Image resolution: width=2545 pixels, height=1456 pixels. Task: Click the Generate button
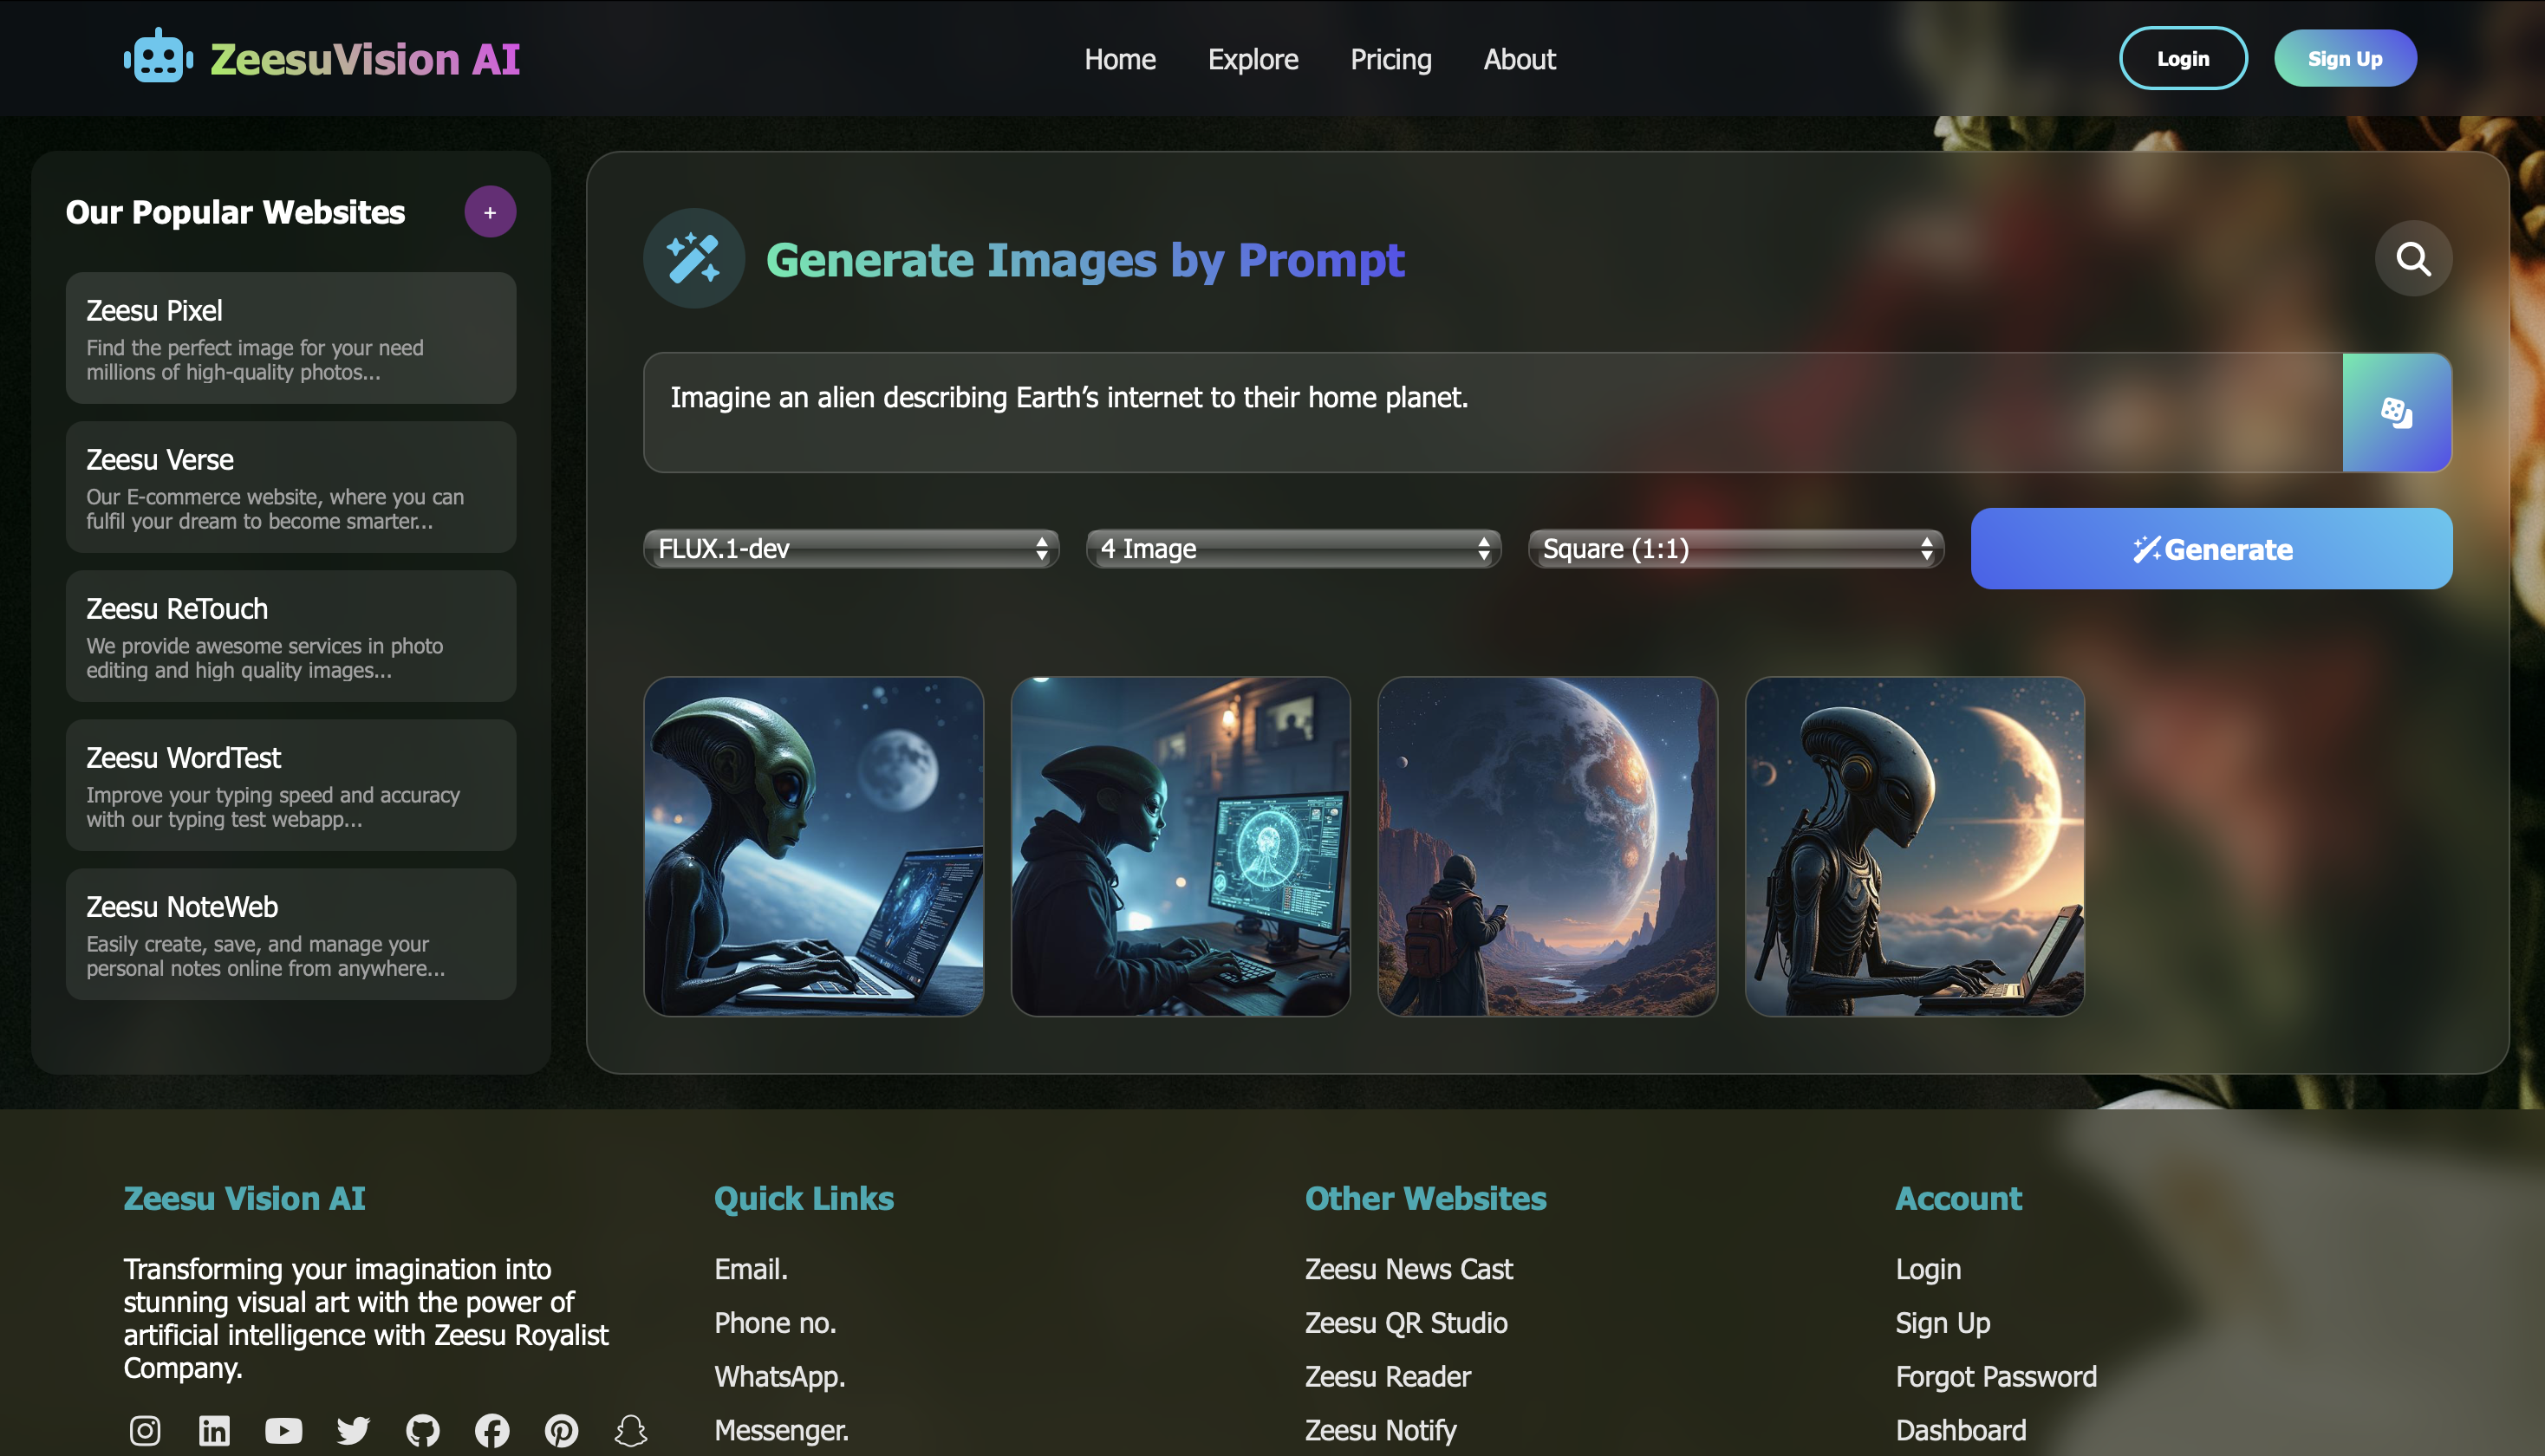(2211, 549)
